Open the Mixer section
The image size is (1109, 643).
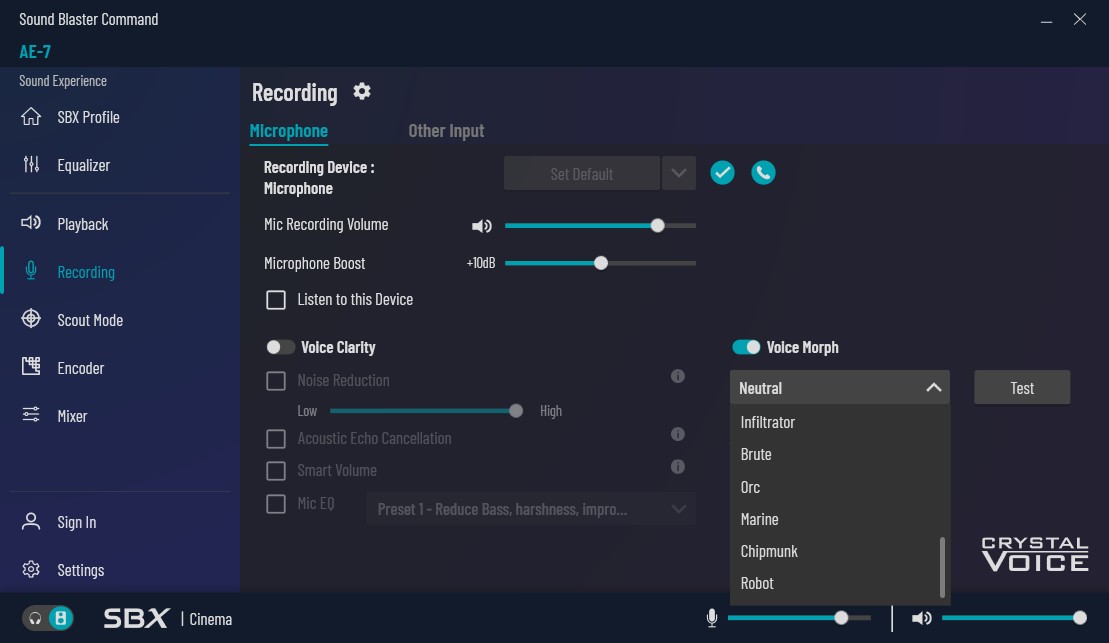[x=72, y=416]
